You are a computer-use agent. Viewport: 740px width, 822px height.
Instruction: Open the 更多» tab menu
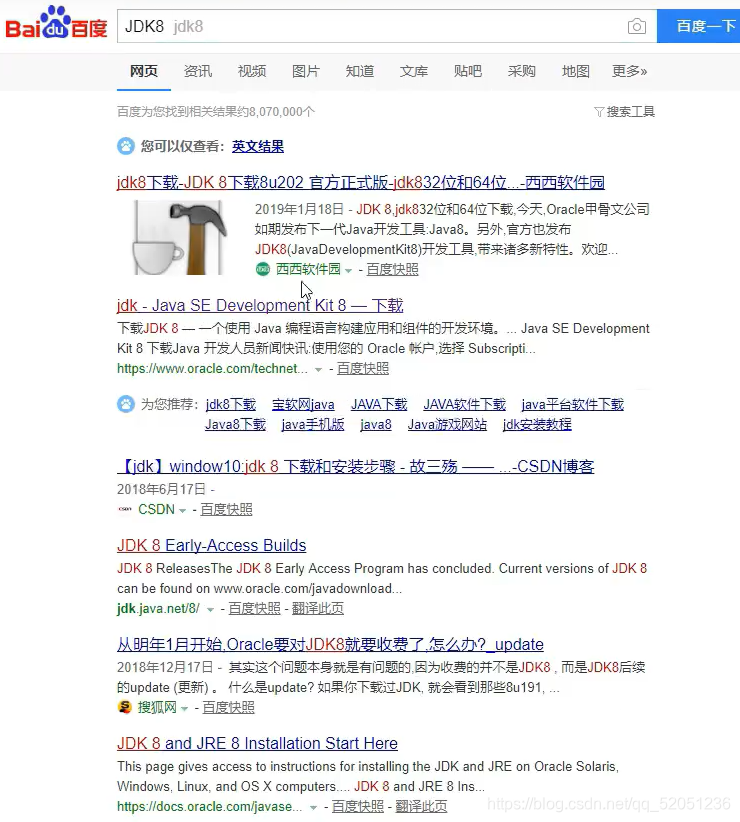[x=629, y=71]
